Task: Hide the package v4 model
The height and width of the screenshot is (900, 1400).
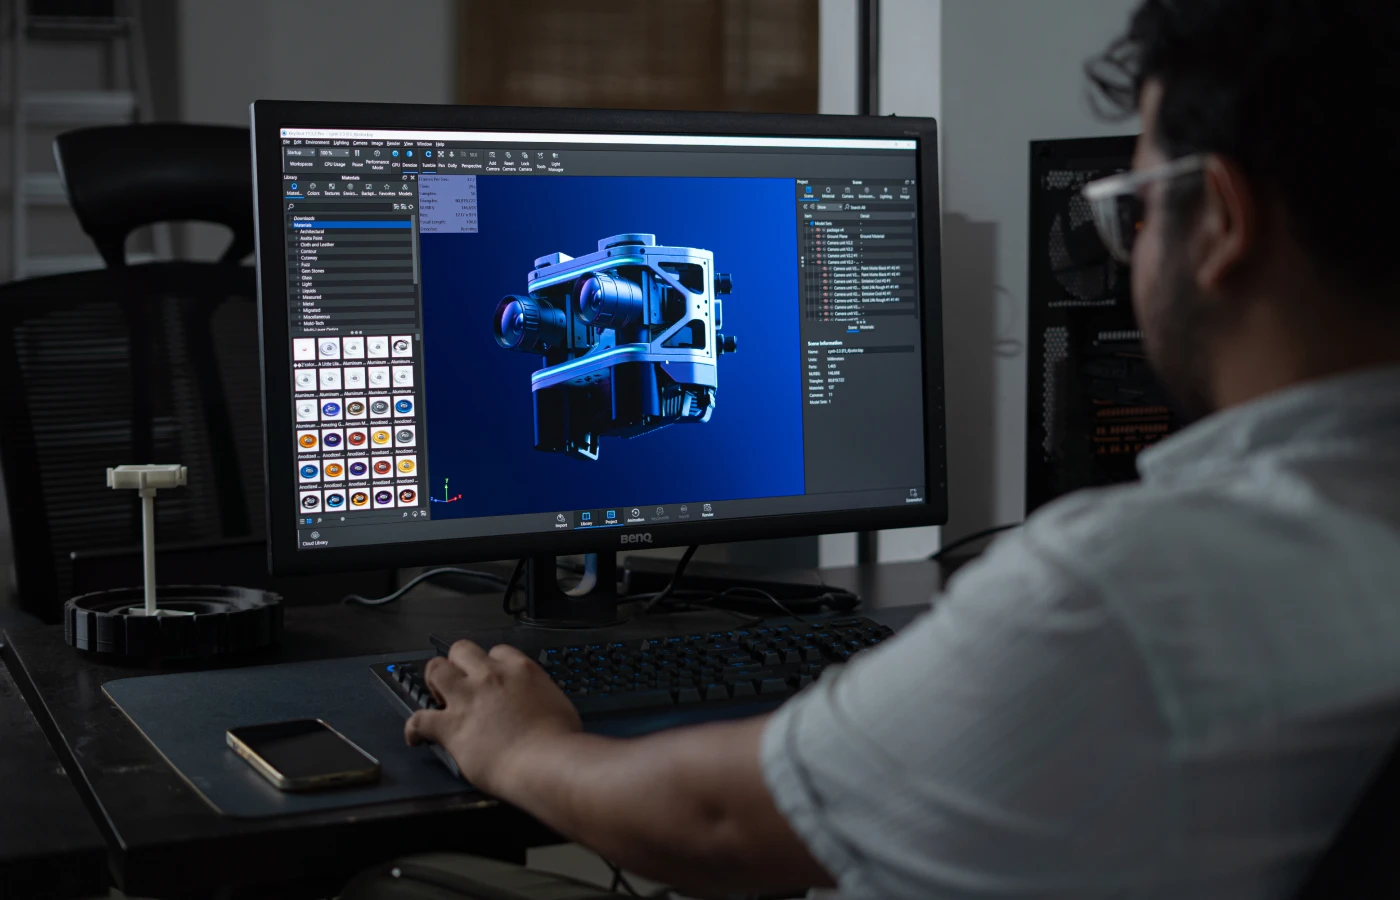Action: 817,230
